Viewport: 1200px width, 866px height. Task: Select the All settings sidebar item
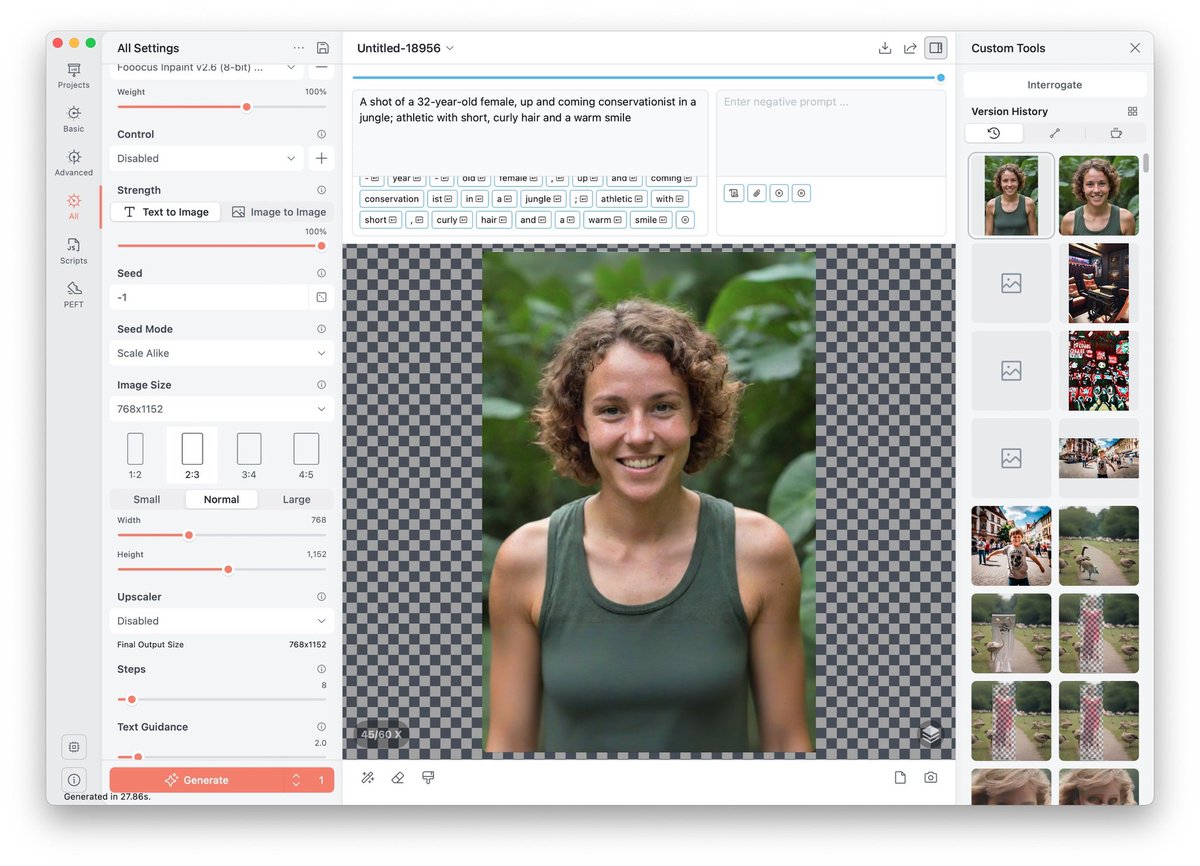coord(73,207)
